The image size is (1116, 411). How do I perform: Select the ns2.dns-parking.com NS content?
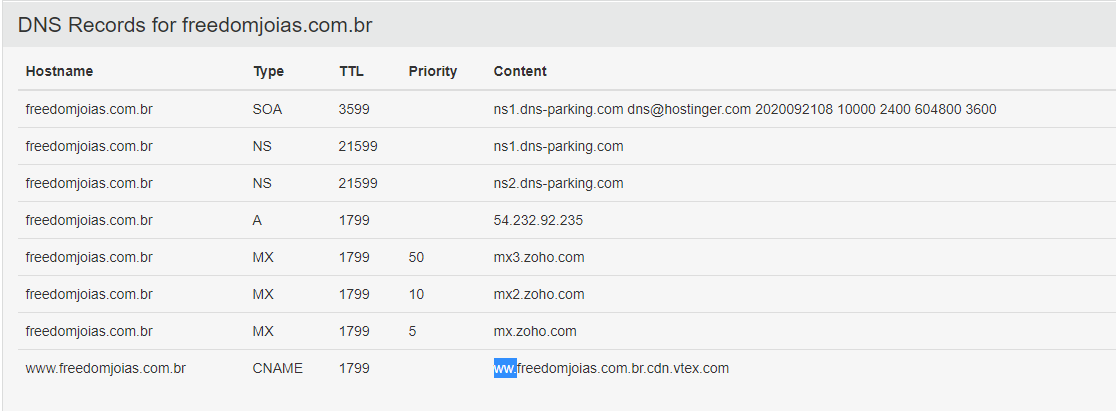tap(559, 184)
